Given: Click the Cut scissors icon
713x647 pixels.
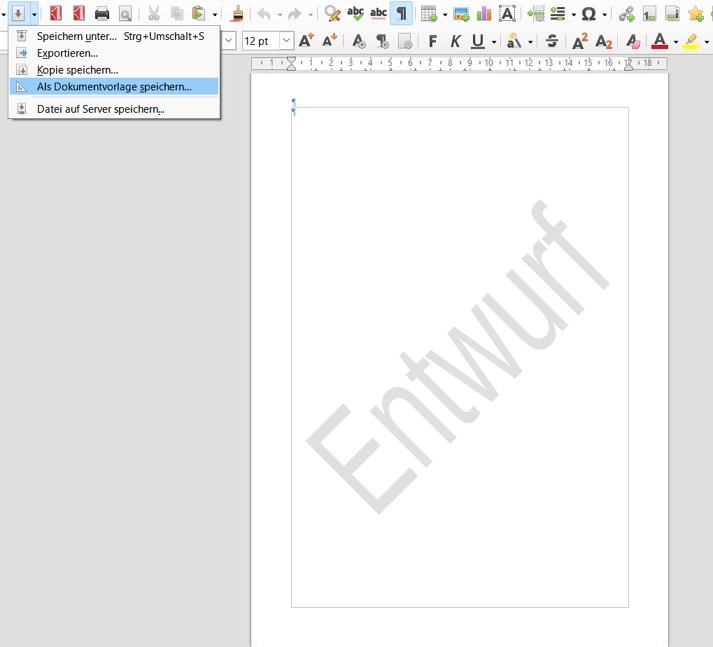Looking at the screenshot, I should pyautogui.click(x=154, y=14).
